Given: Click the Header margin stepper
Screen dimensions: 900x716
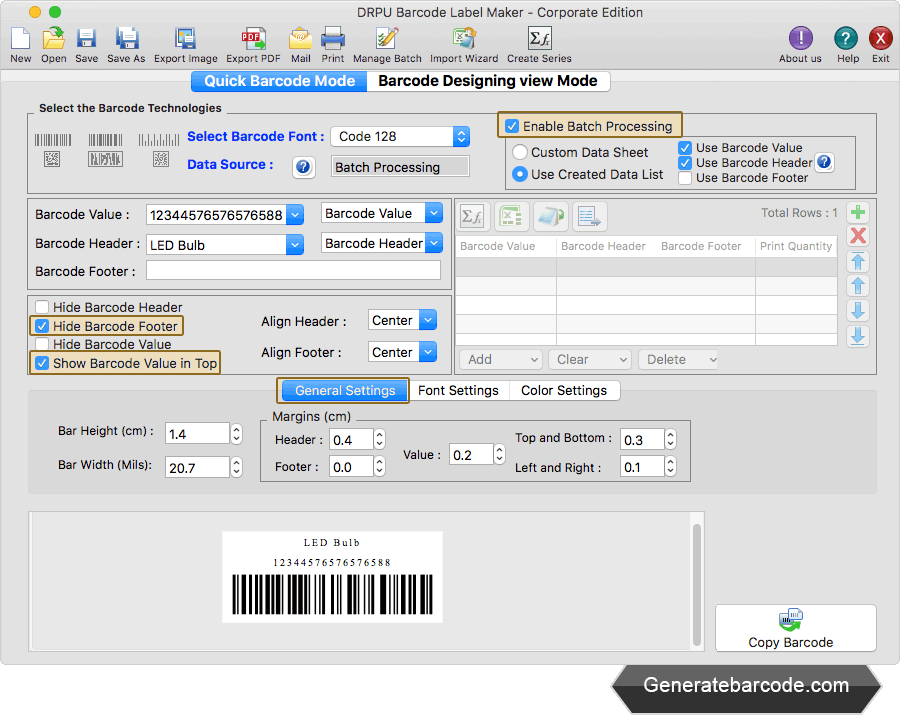Looking at the screenshot, I should coord(379,440).
